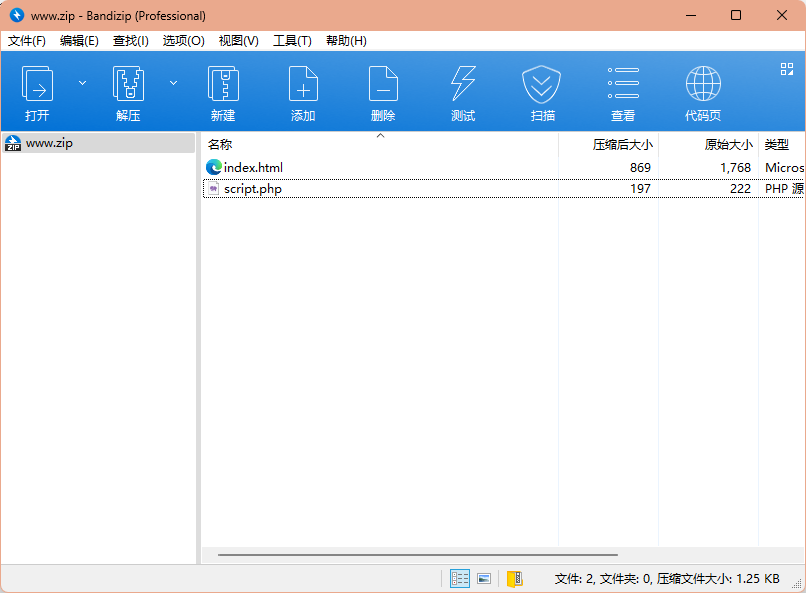Open the toolbar layout grid menu
806x593 pixels.
point(786,69)
